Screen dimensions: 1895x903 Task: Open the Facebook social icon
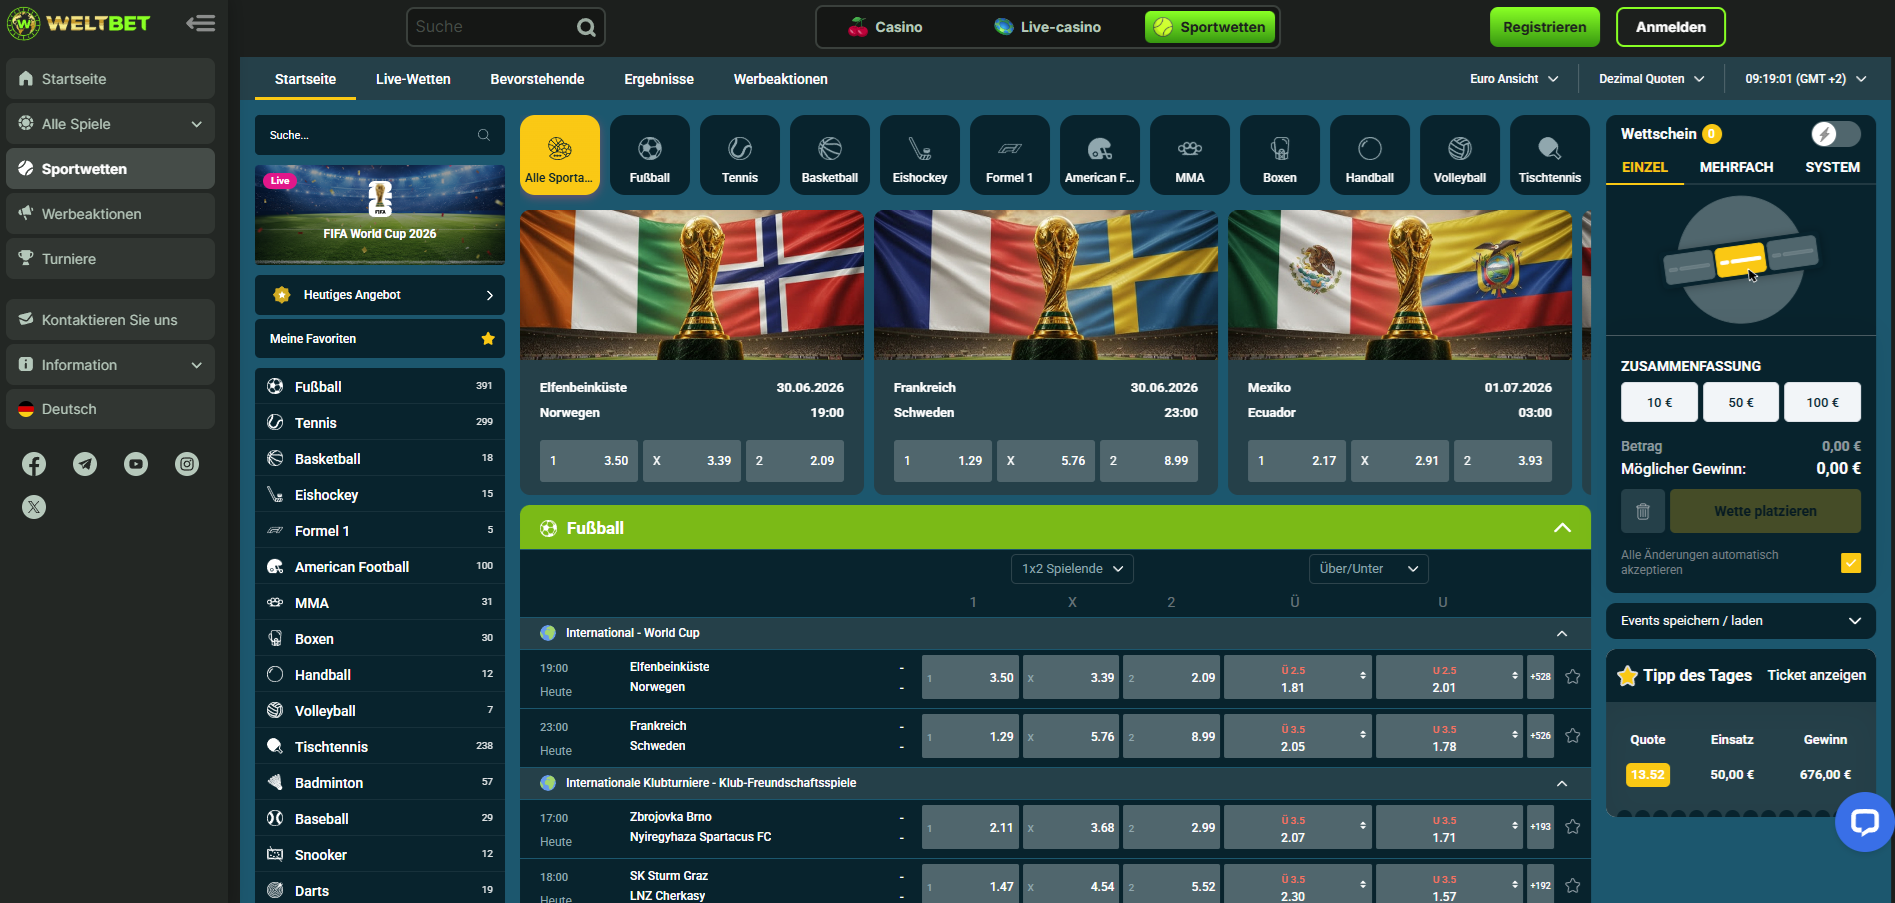(34, 464)
